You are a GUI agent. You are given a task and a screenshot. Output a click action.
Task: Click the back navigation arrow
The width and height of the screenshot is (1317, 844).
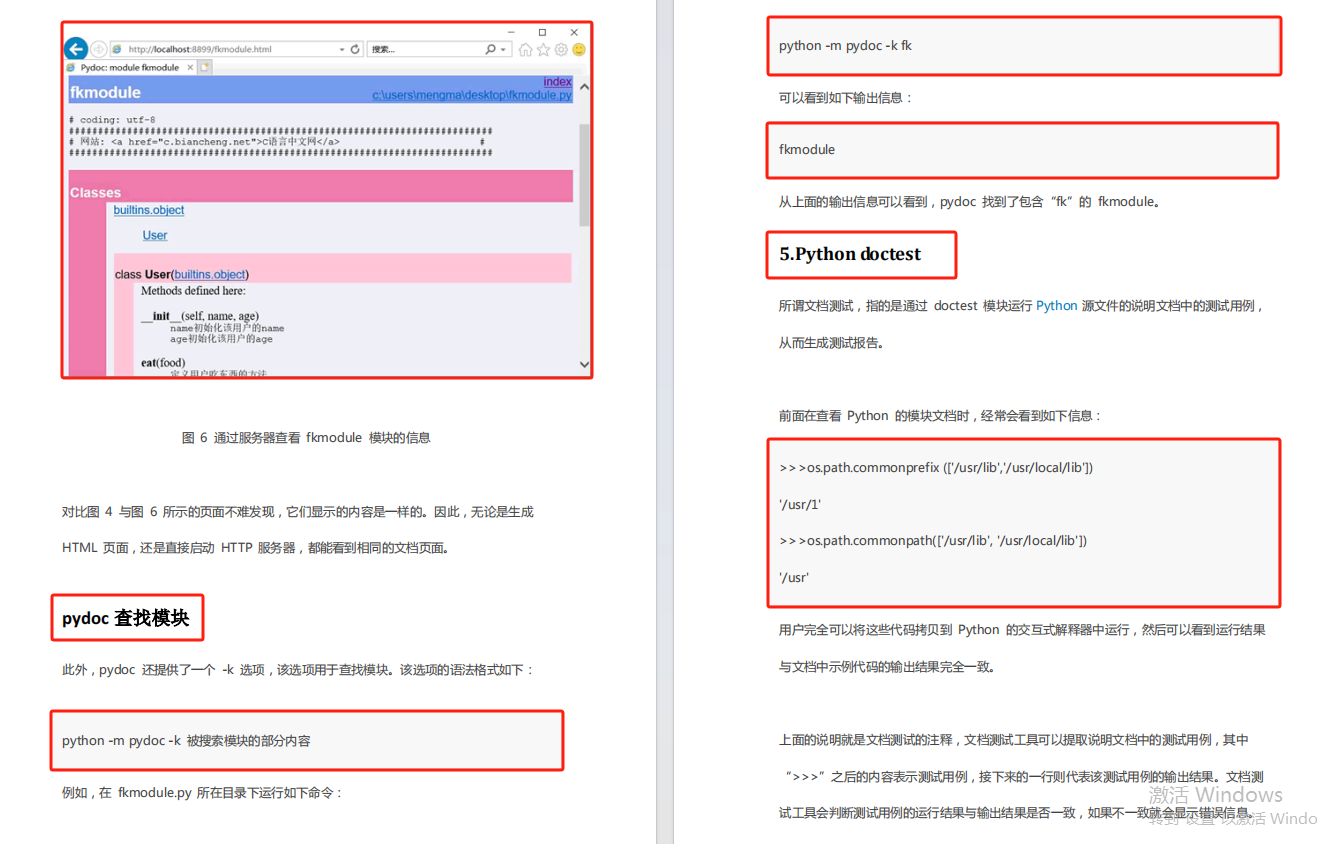point(76,48)
